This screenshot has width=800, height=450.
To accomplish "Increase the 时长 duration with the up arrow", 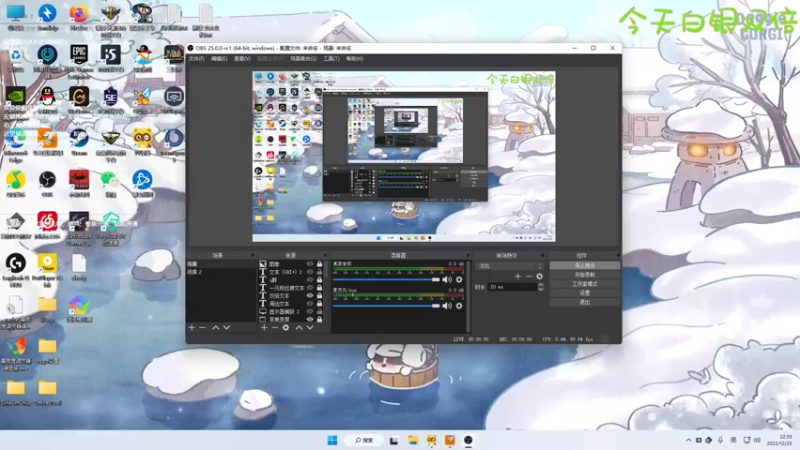I will 540,285.
